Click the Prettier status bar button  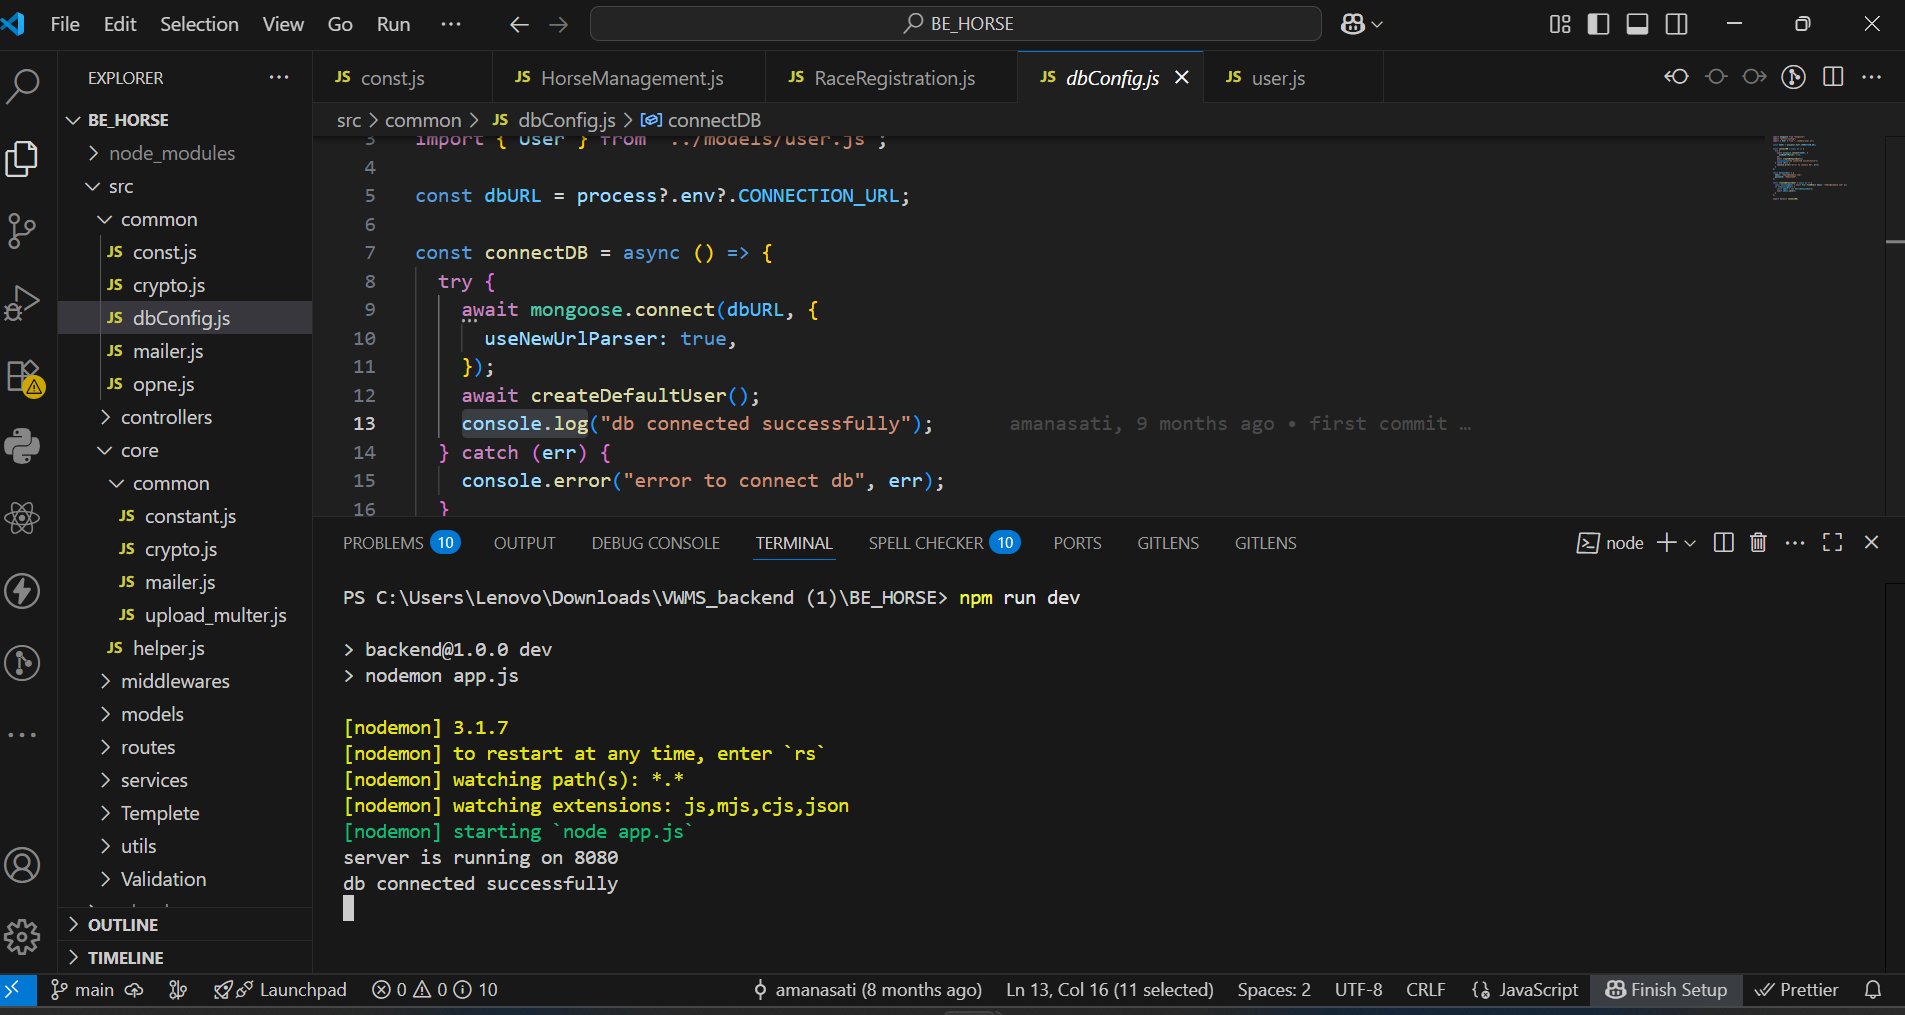pyautogui.click(x=1797, y=989)
